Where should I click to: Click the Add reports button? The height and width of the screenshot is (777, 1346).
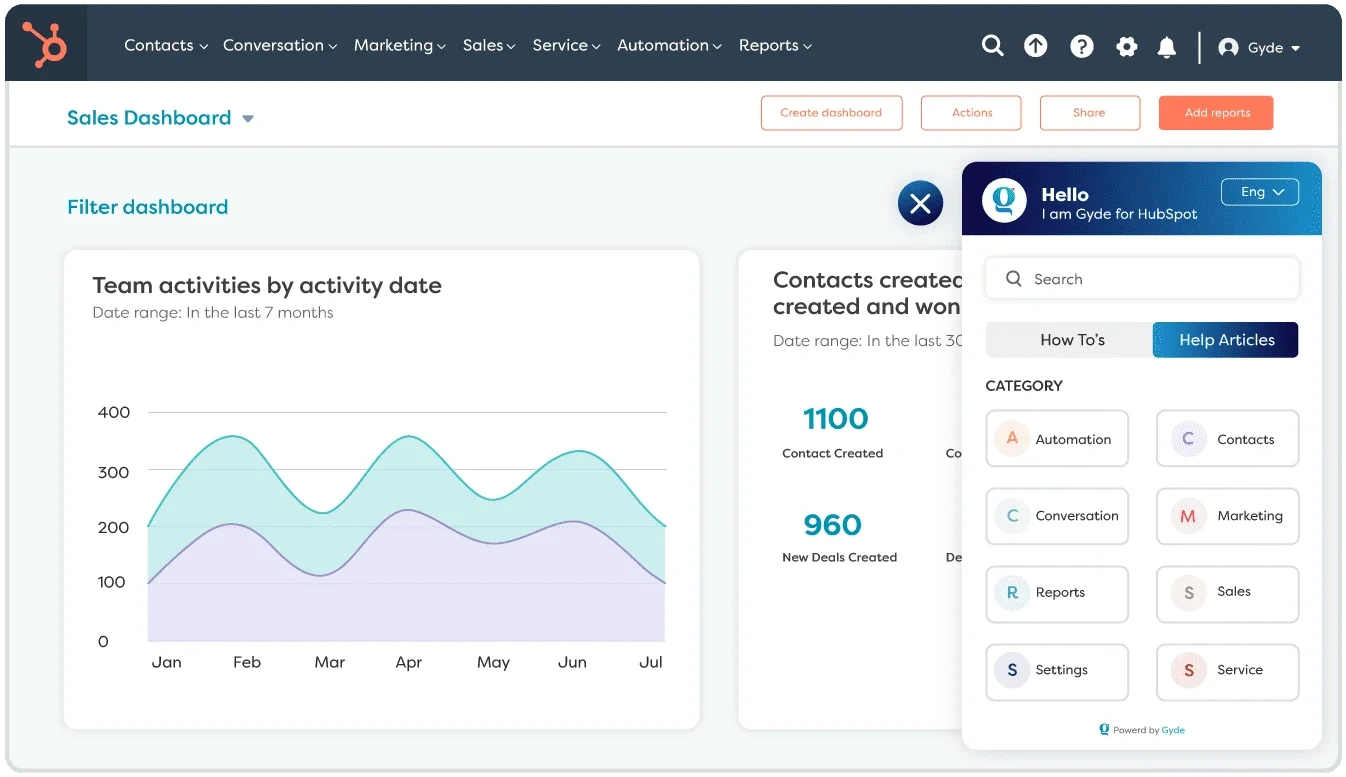(1216, 113)
